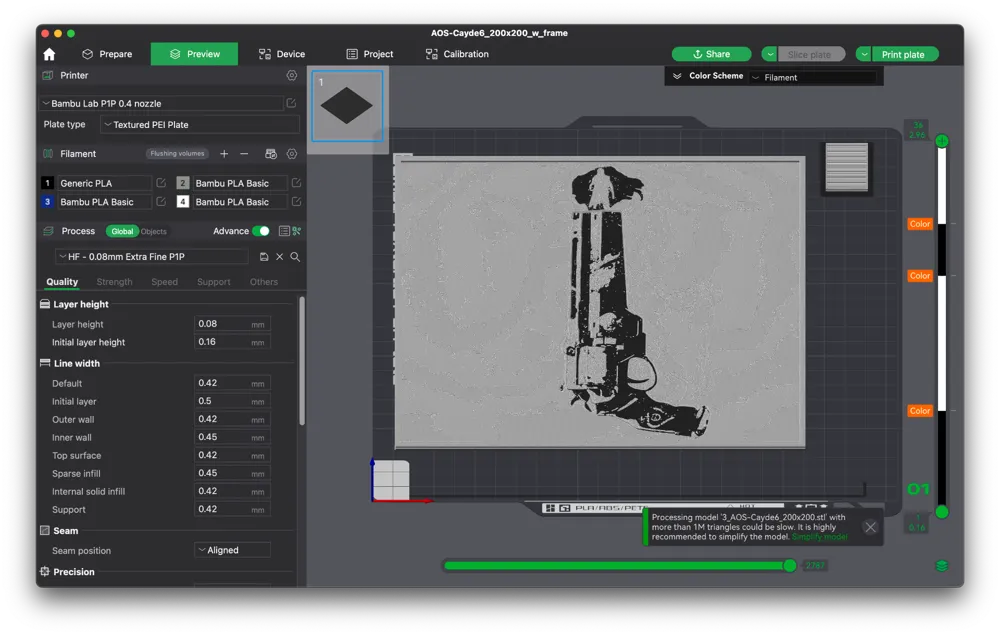This screenshot has width=1000, height=635.
Task: Click the horizontal layer progress slider handle
Action: pyautogui.click(x=789, y=566)
